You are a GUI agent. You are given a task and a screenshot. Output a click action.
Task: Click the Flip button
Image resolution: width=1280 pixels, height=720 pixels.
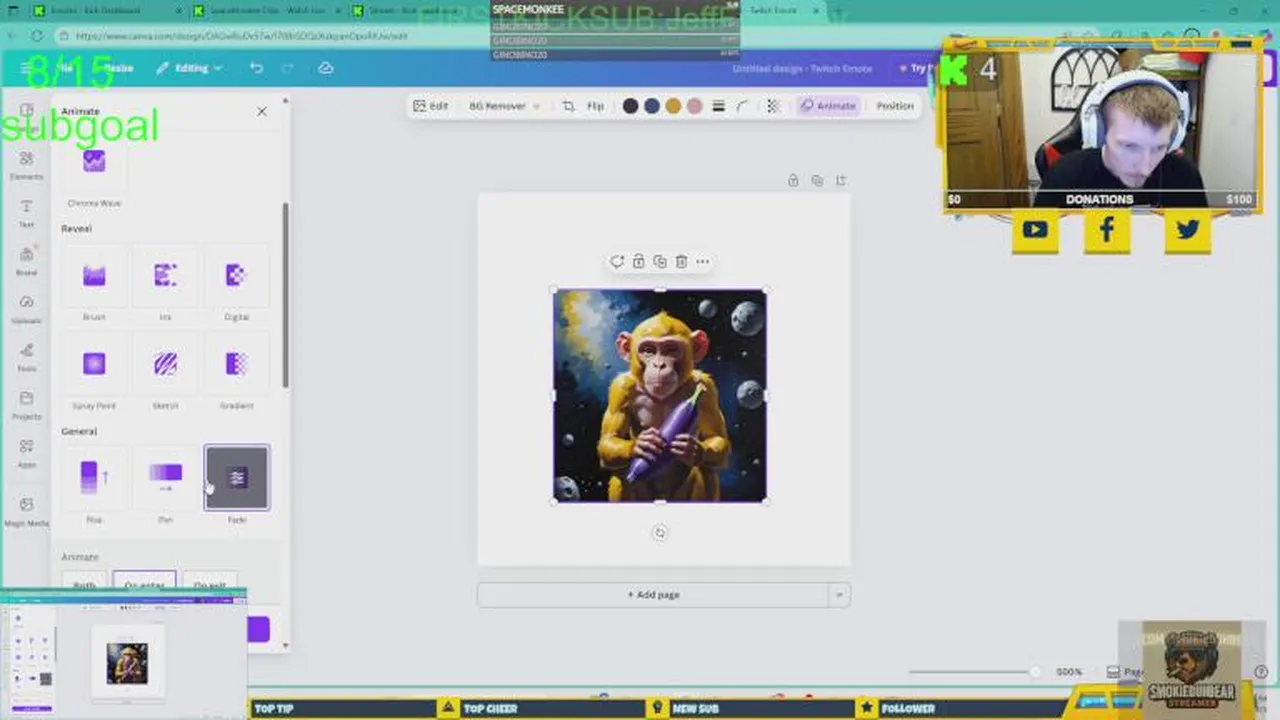pos(595,106)
